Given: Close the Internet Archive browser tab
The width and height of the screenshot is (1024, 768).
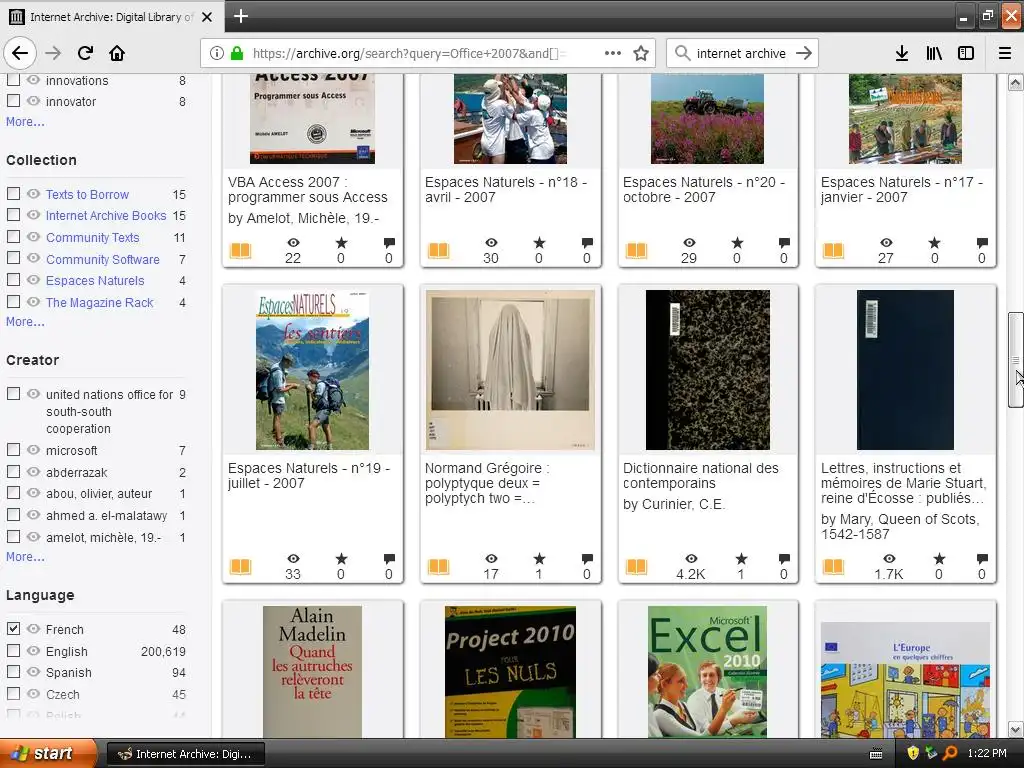Looking at the screenshot, I should click(x=207, y=17).
